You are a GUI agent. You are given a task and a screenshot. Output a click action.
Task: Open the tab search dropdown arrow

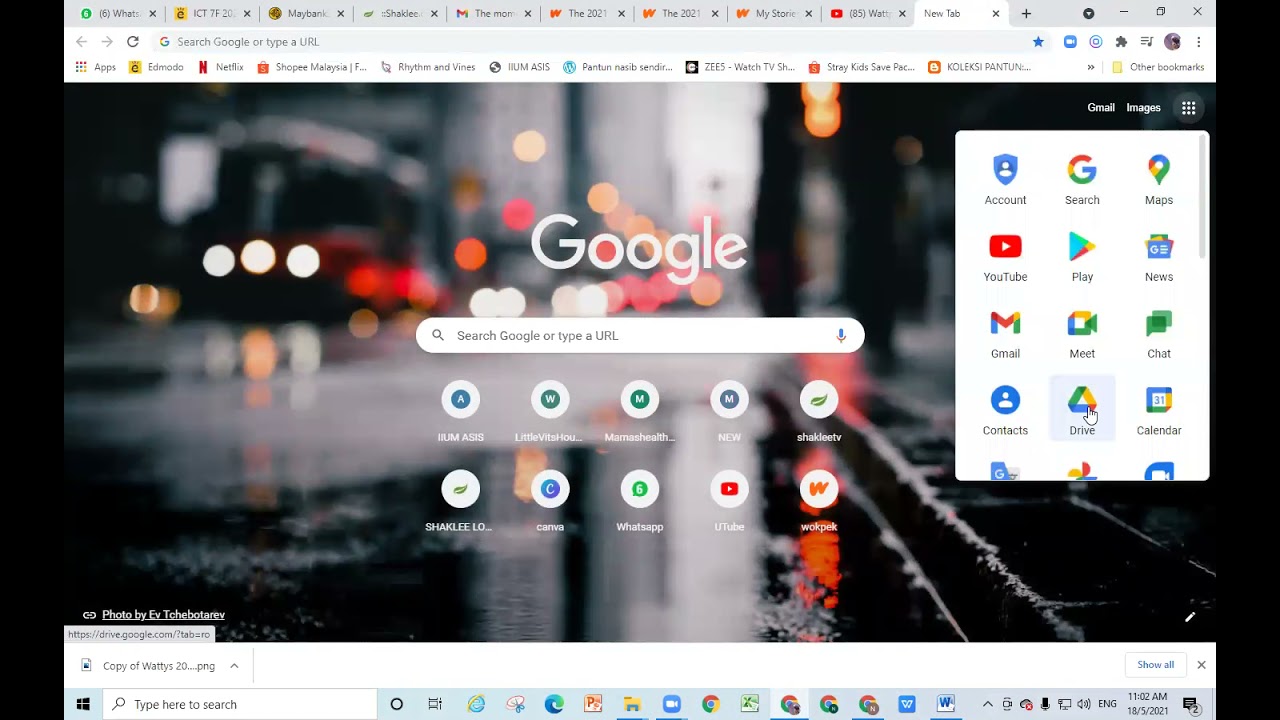1088,14
